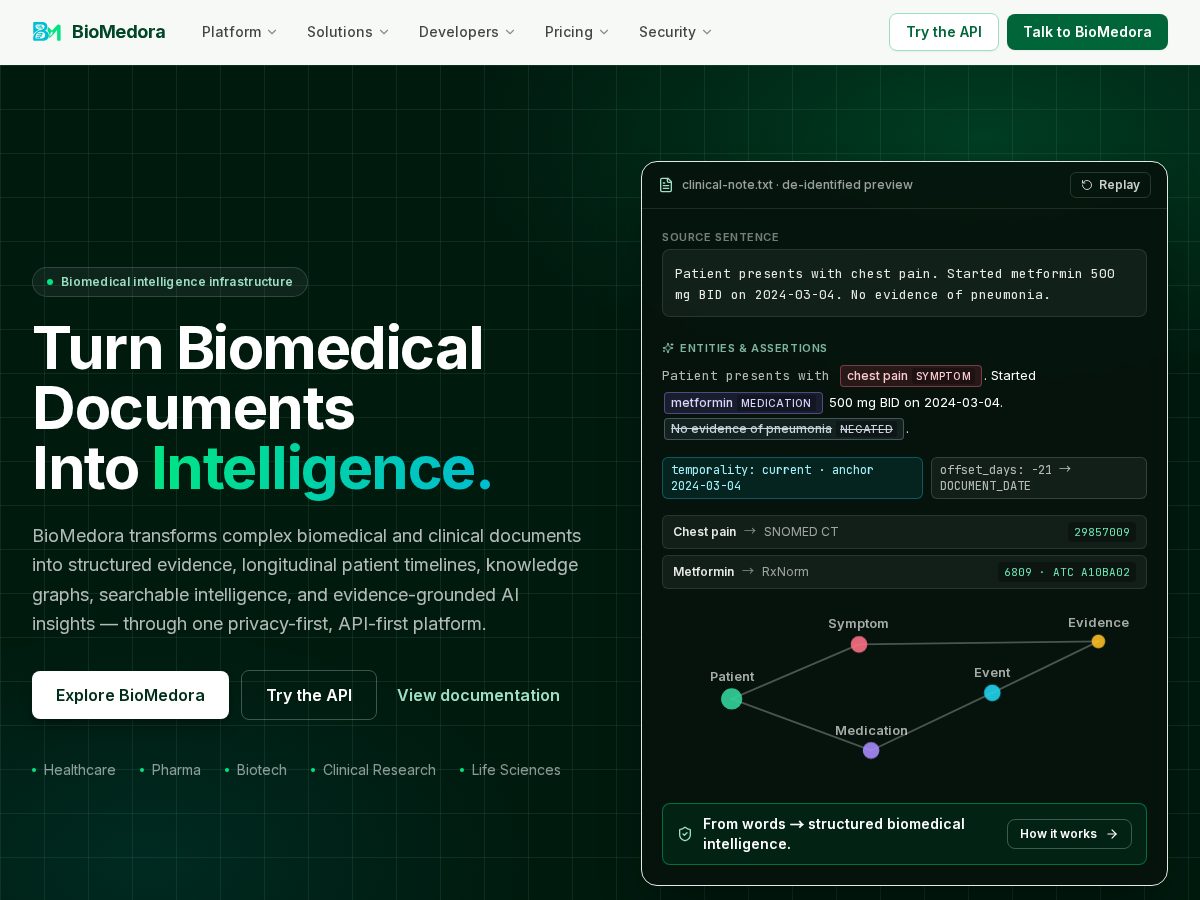Click the circular replay arrow icon

[1087, 185]
